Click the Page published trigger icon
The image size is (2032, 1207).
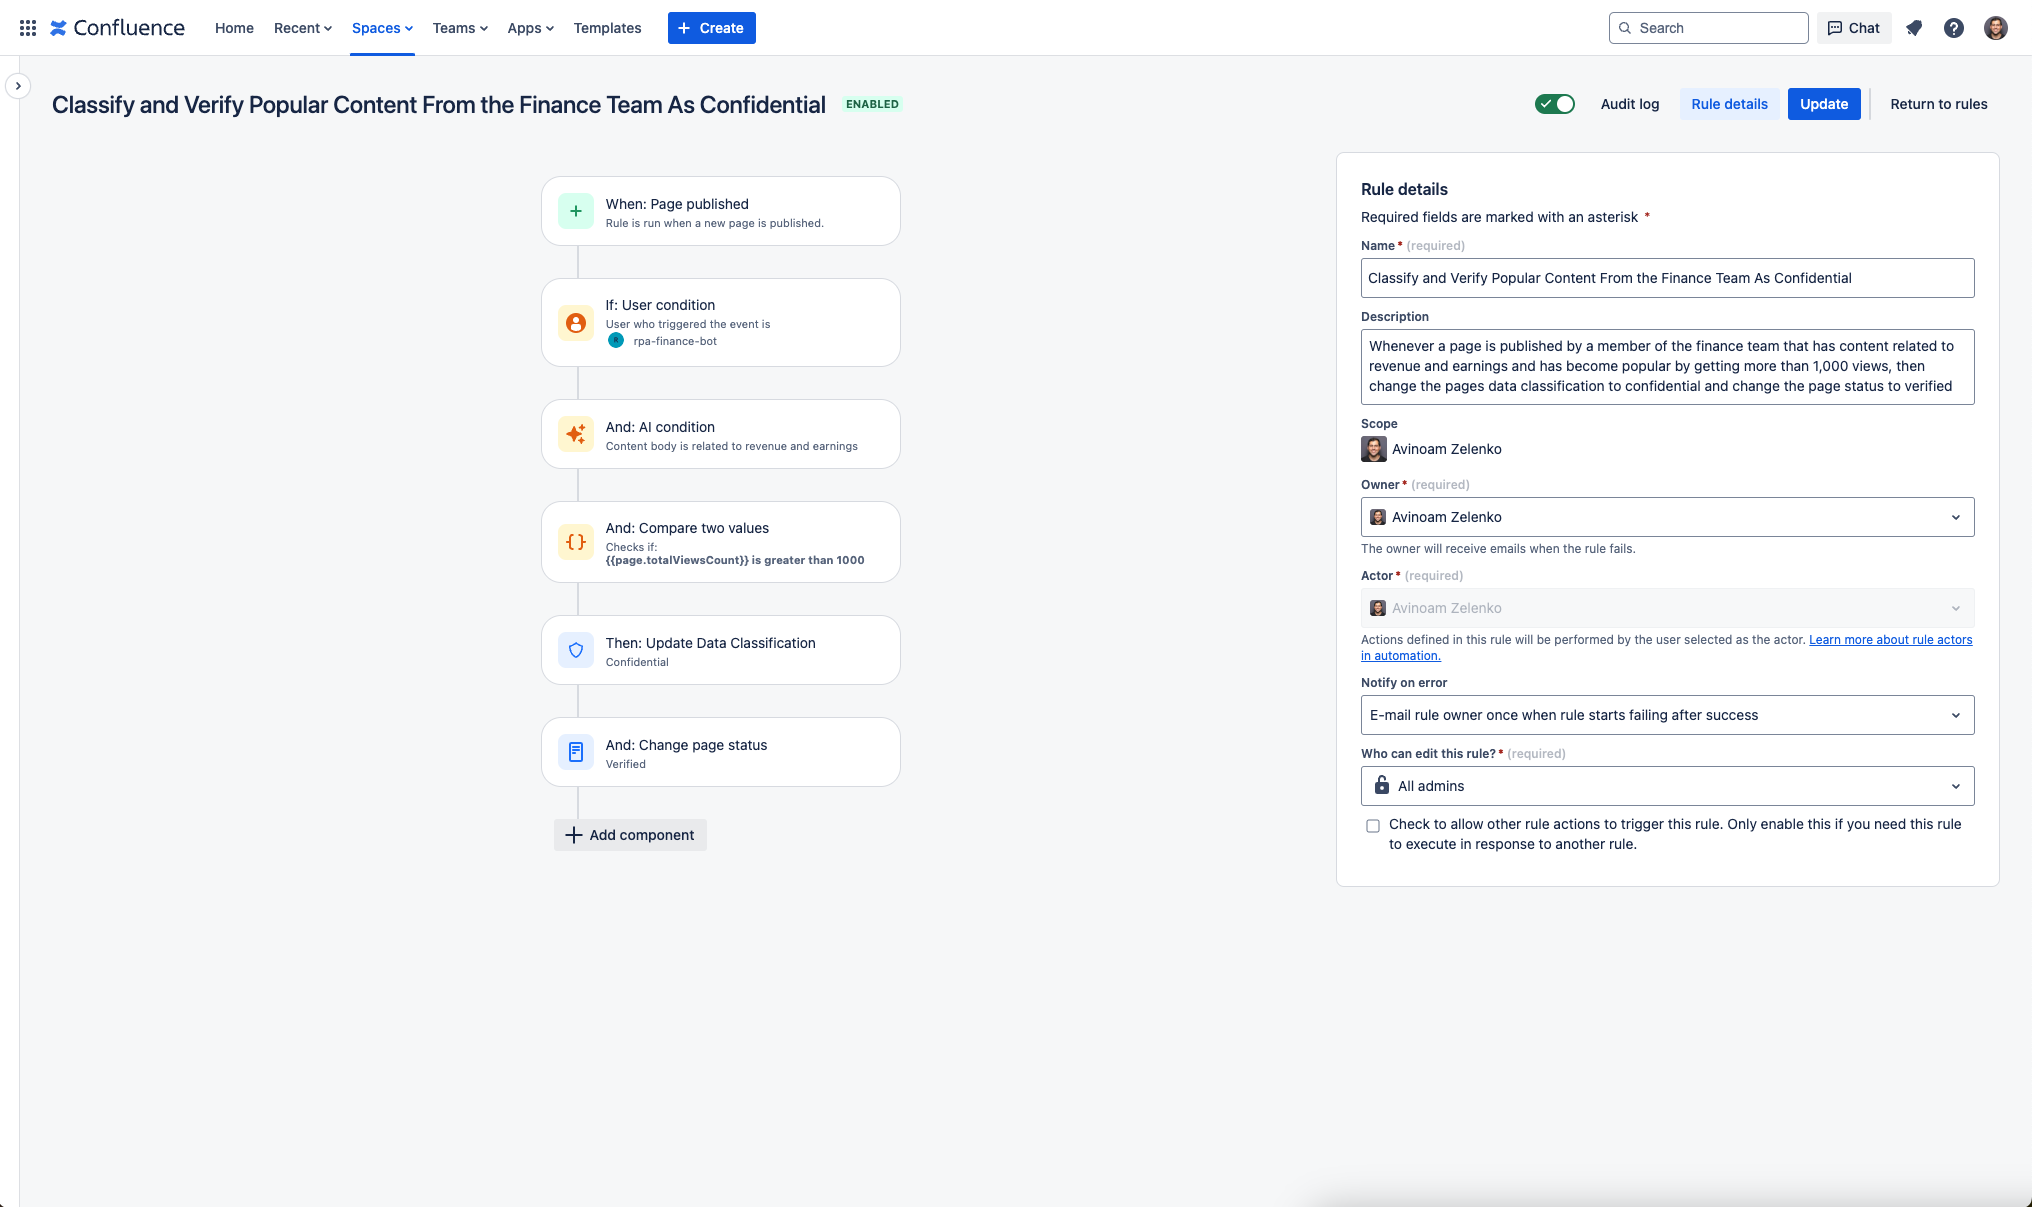[575, 211]
